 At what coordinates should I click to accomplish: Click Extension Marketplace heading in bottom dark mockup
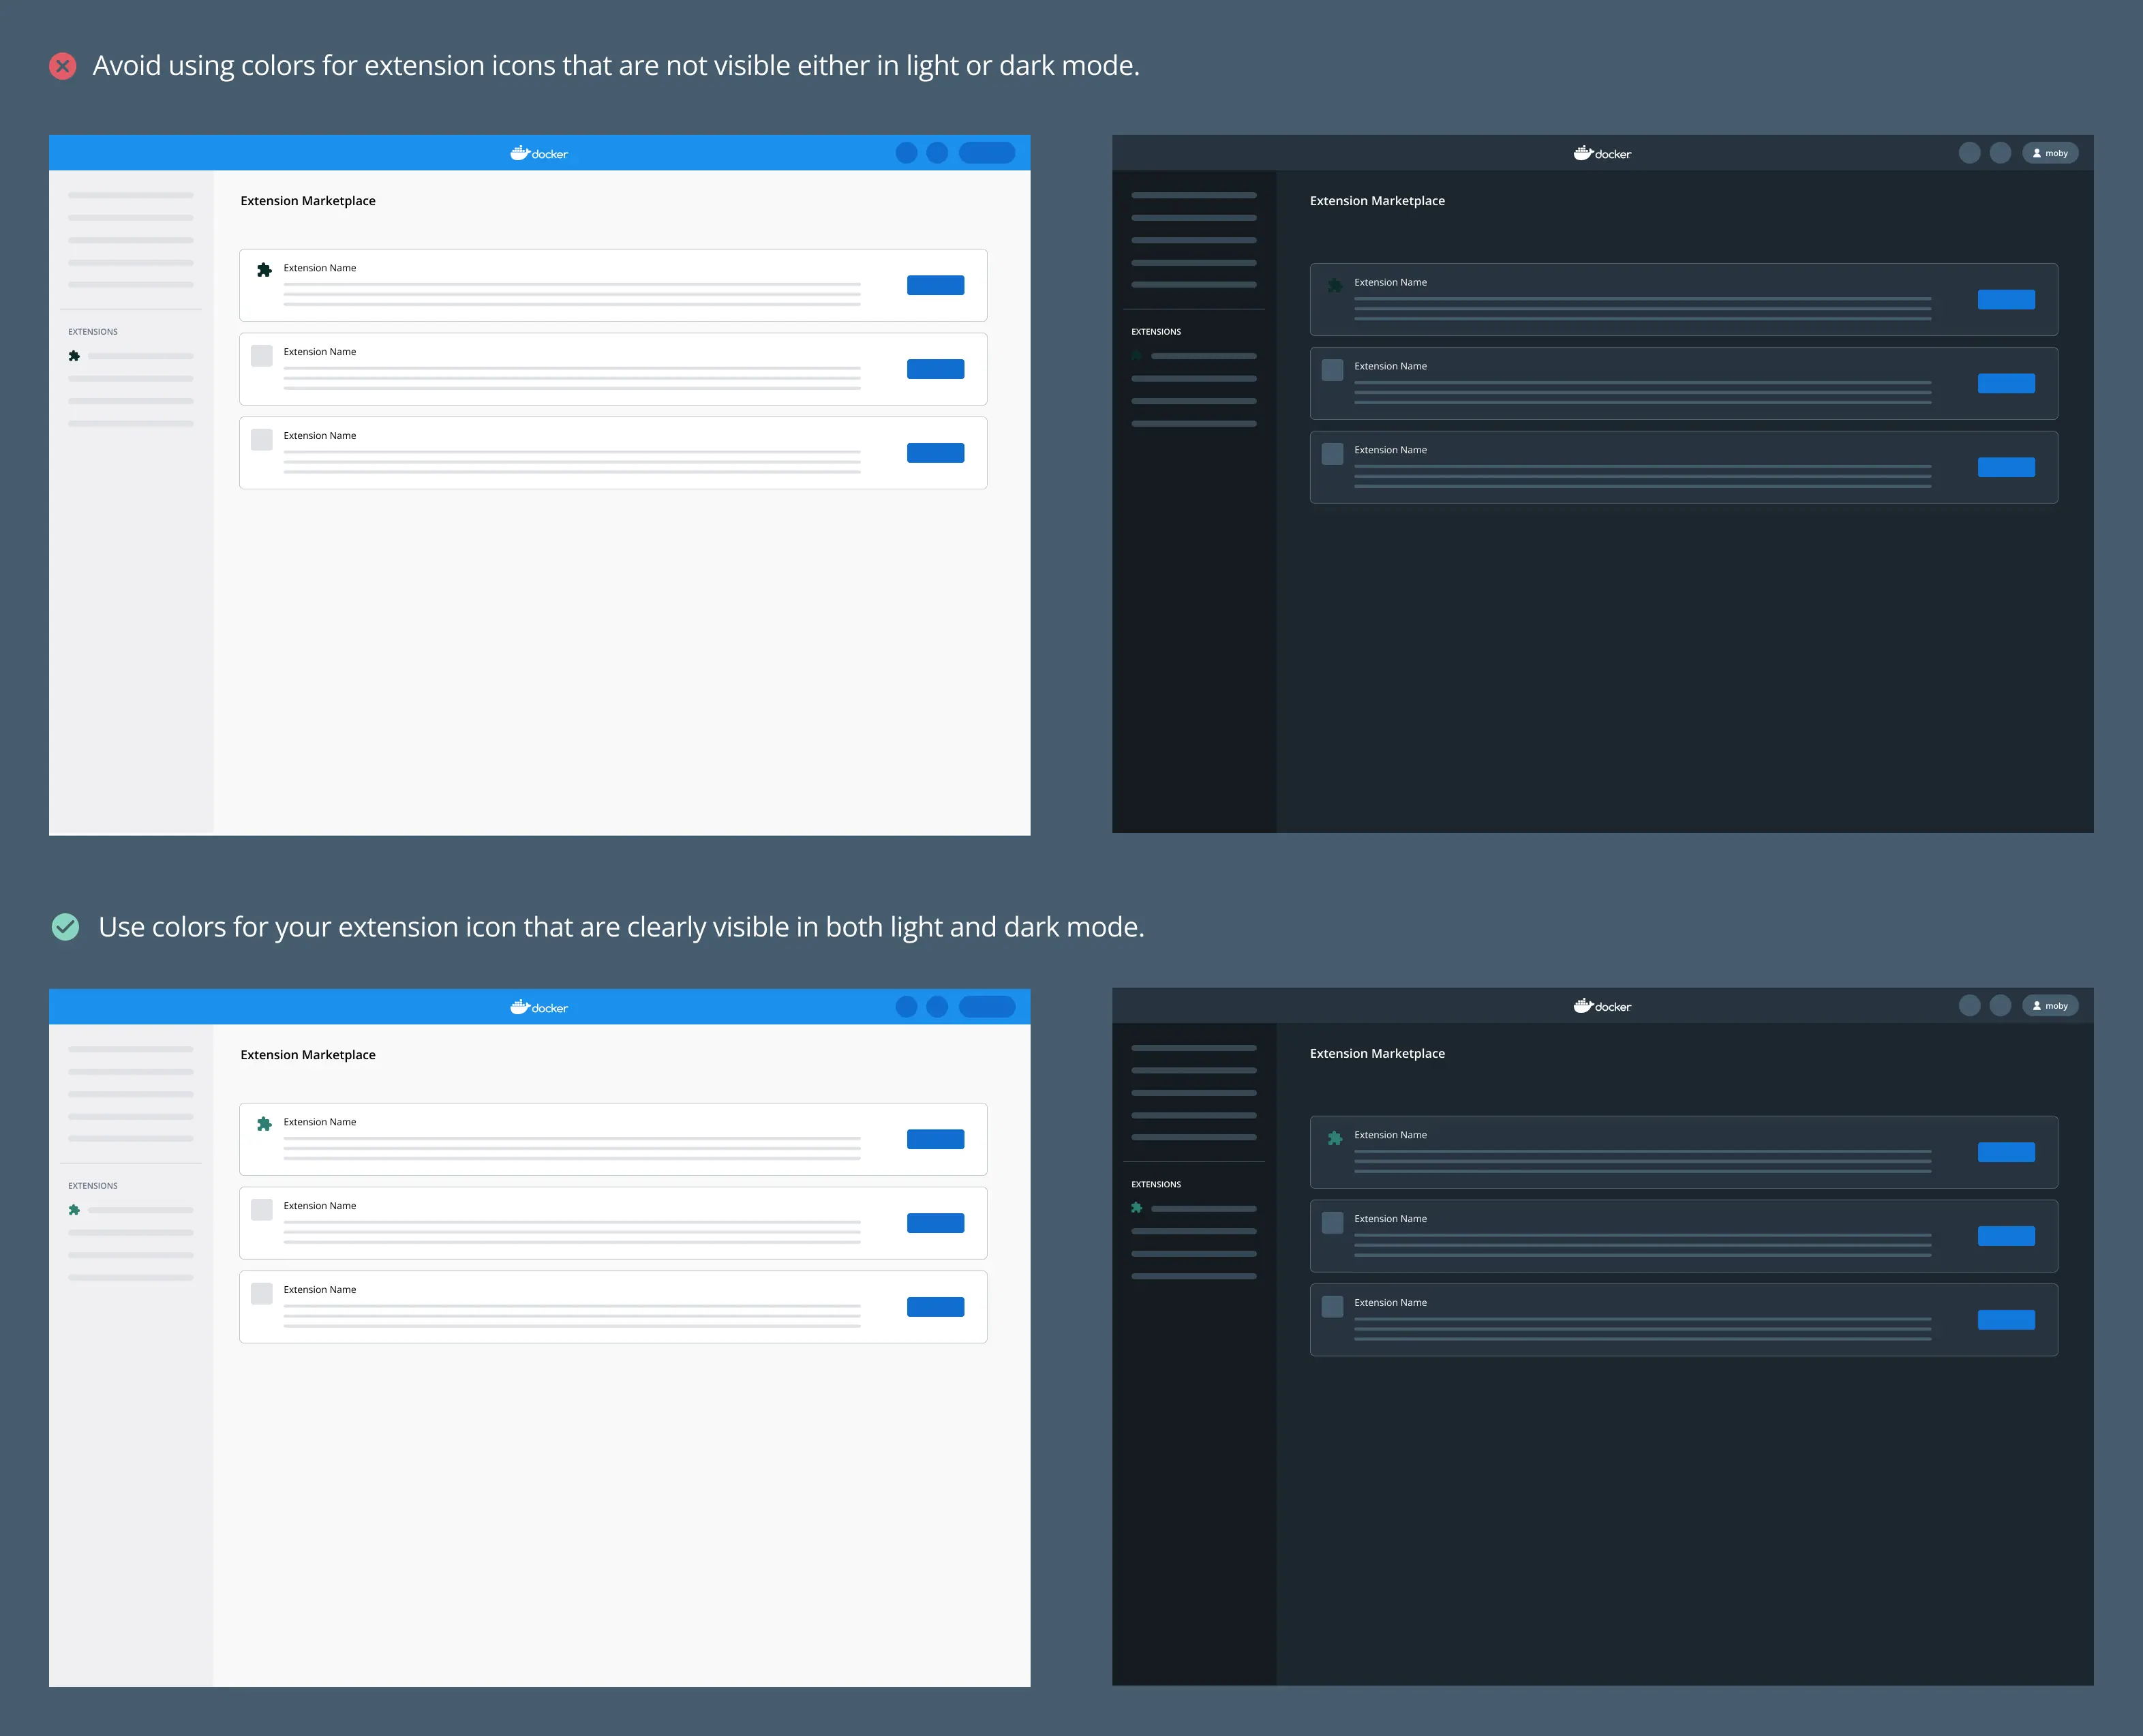pyautogui.click(x=1377, y=1054)
